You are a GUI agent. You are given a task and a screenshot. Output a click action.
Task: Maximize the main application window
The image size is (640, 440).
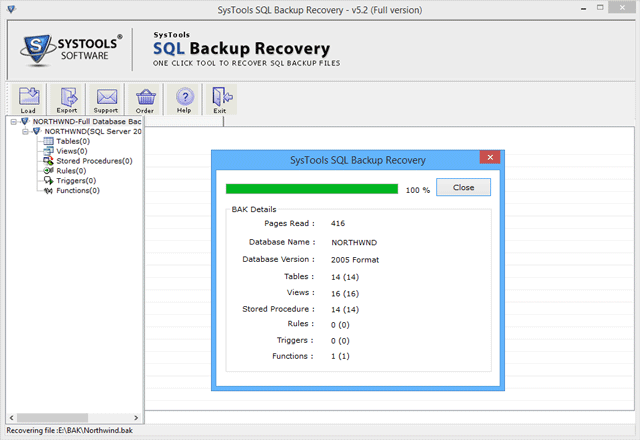click(x=600, y=8)
